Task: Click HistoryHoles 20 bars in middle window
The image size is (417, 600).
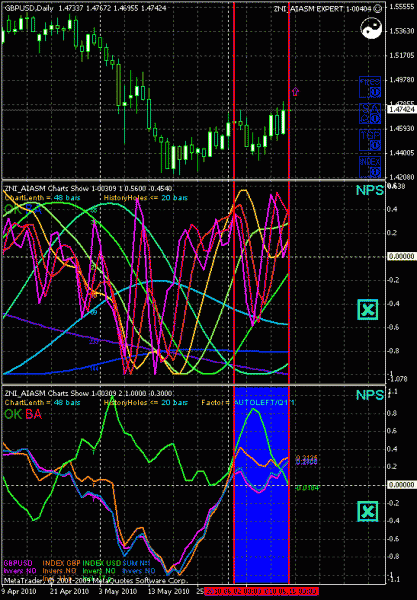Action: tap(146, 198)
